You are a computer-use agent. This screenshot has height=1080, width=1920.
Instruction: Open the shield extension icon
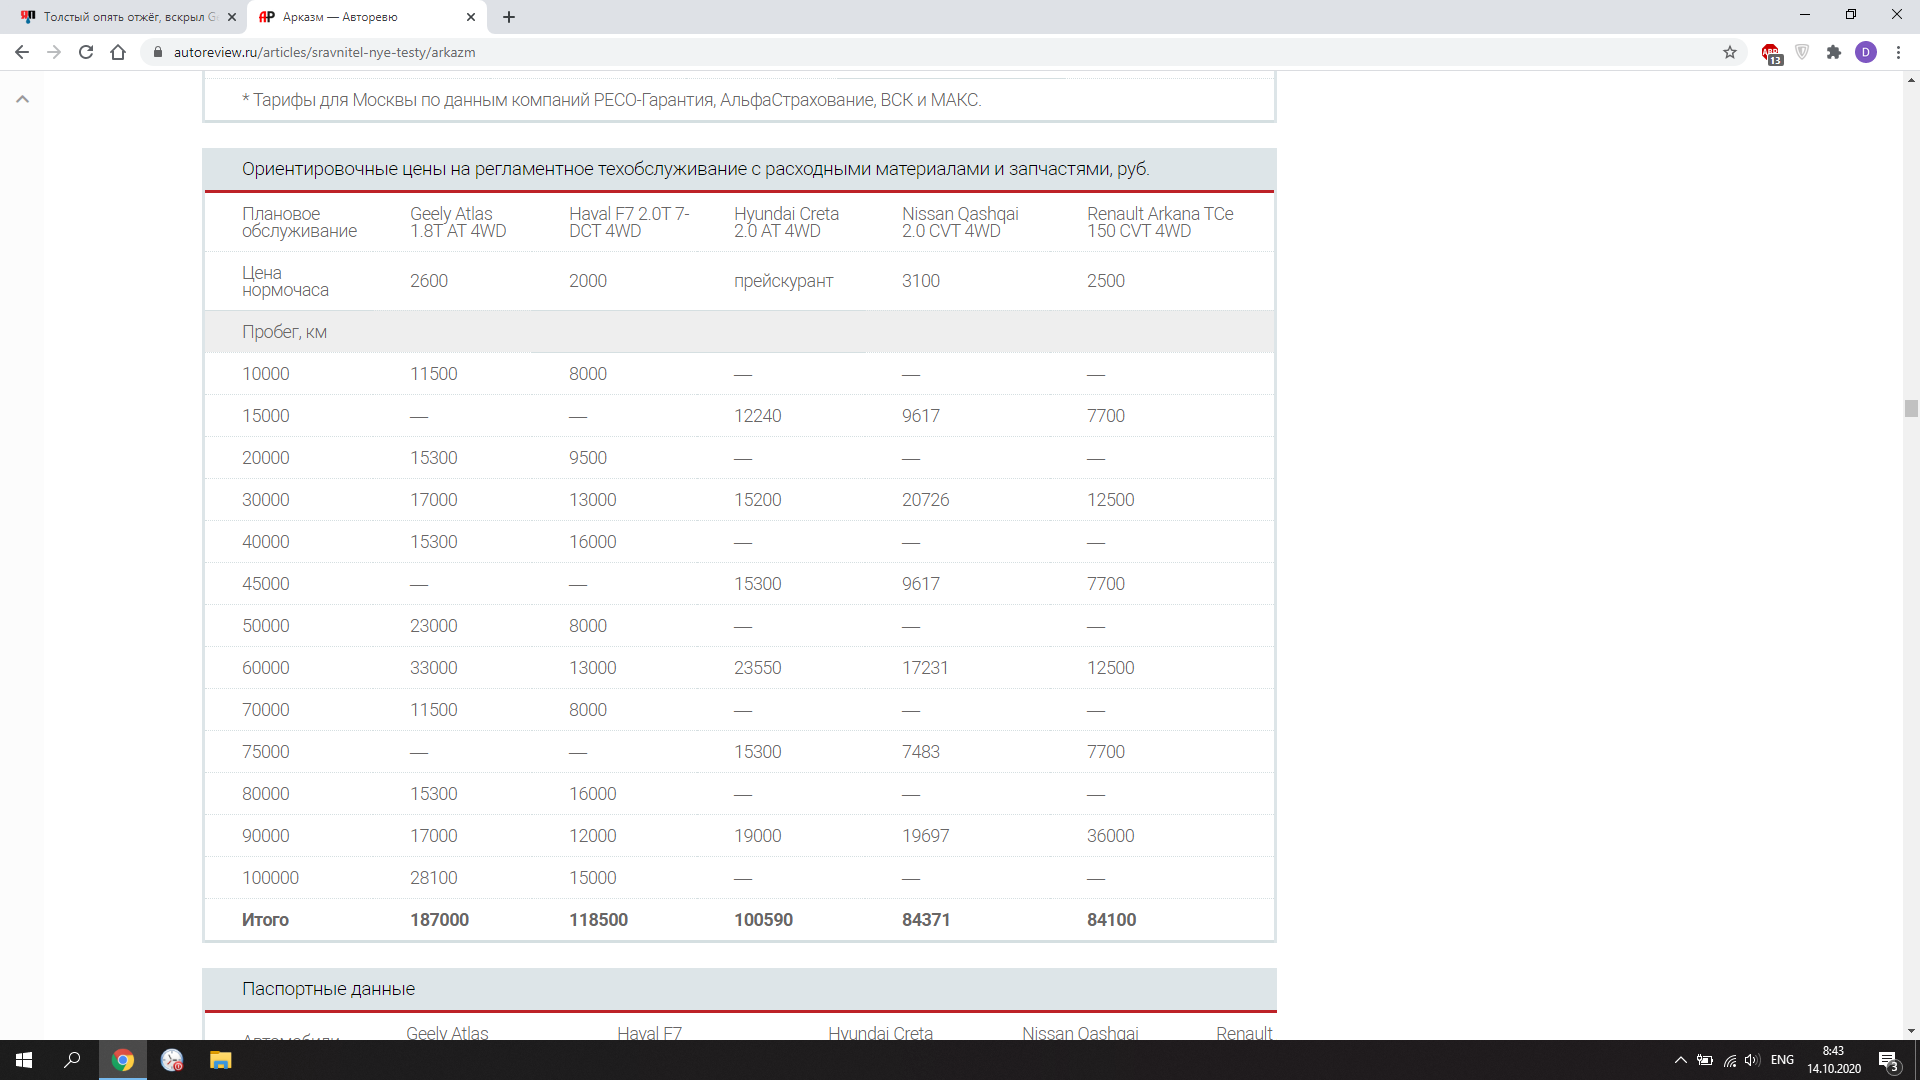[1802, 52]
